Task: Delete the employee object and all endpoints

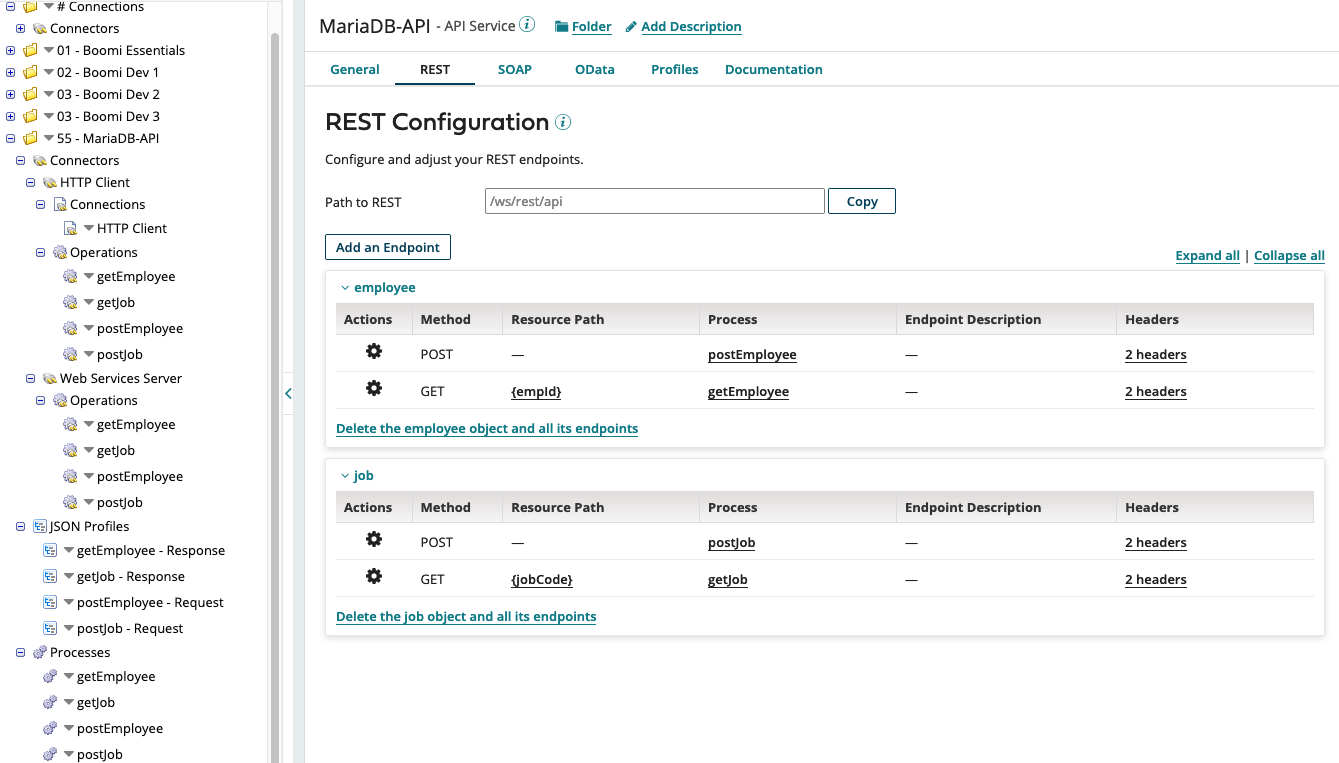Action: coord(487,428)
